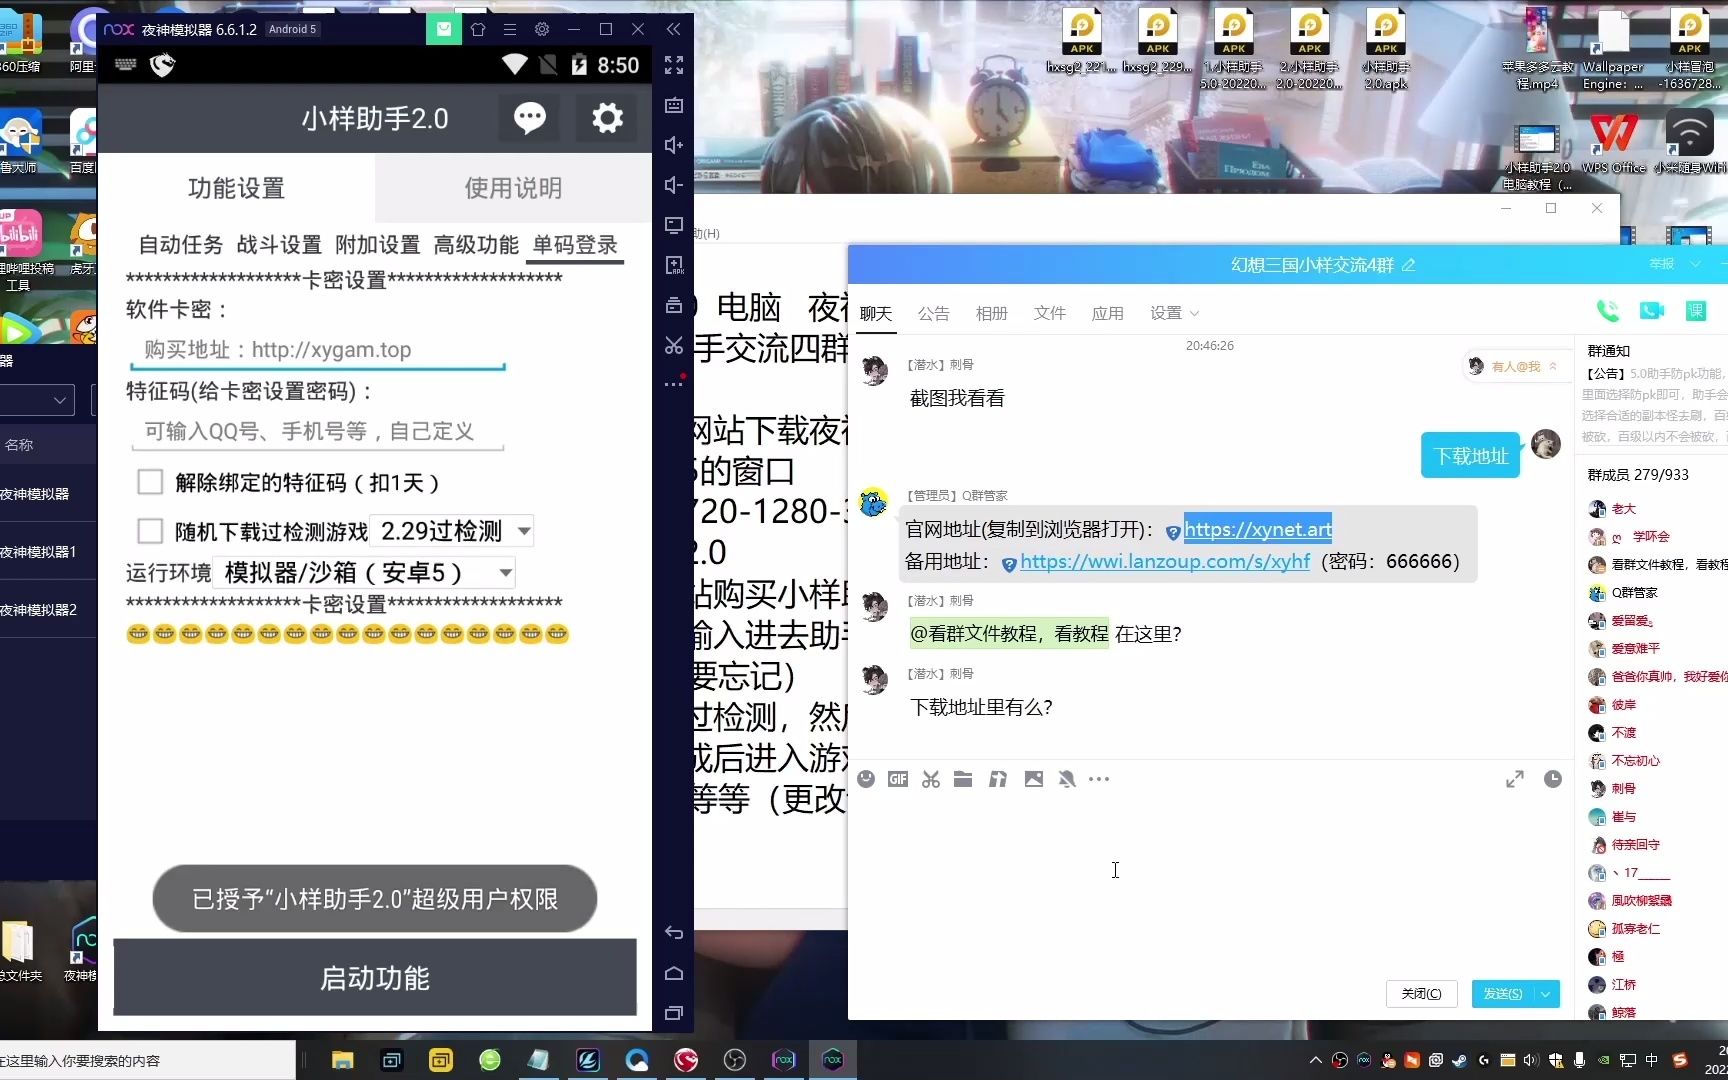Decrease Nox emulator volume
This screenshot has height=1080, width=1728.
coord(674,185)
